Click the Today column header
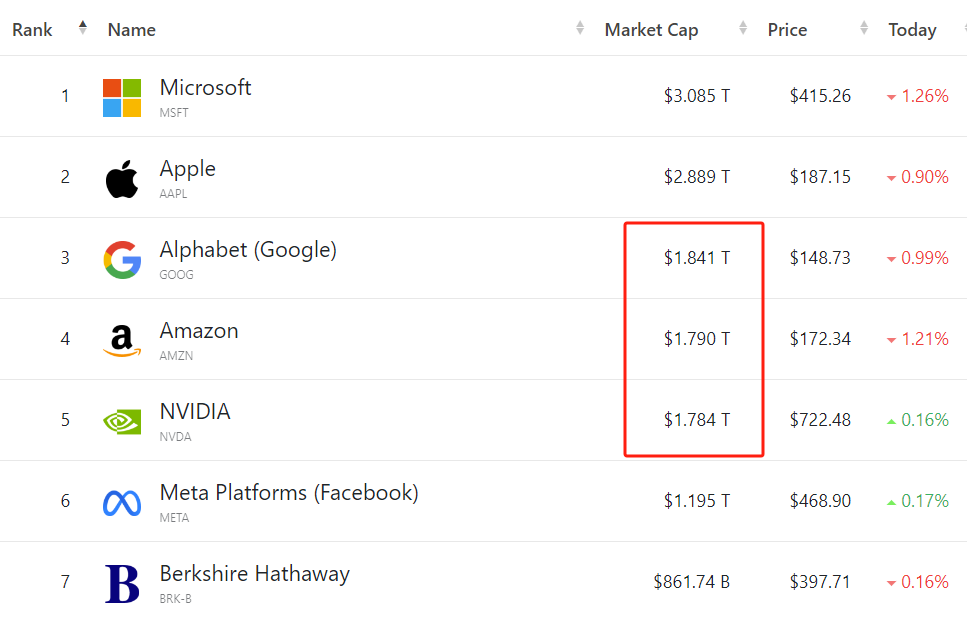Viewport: 967px width, 618px height. click(912, 30)
